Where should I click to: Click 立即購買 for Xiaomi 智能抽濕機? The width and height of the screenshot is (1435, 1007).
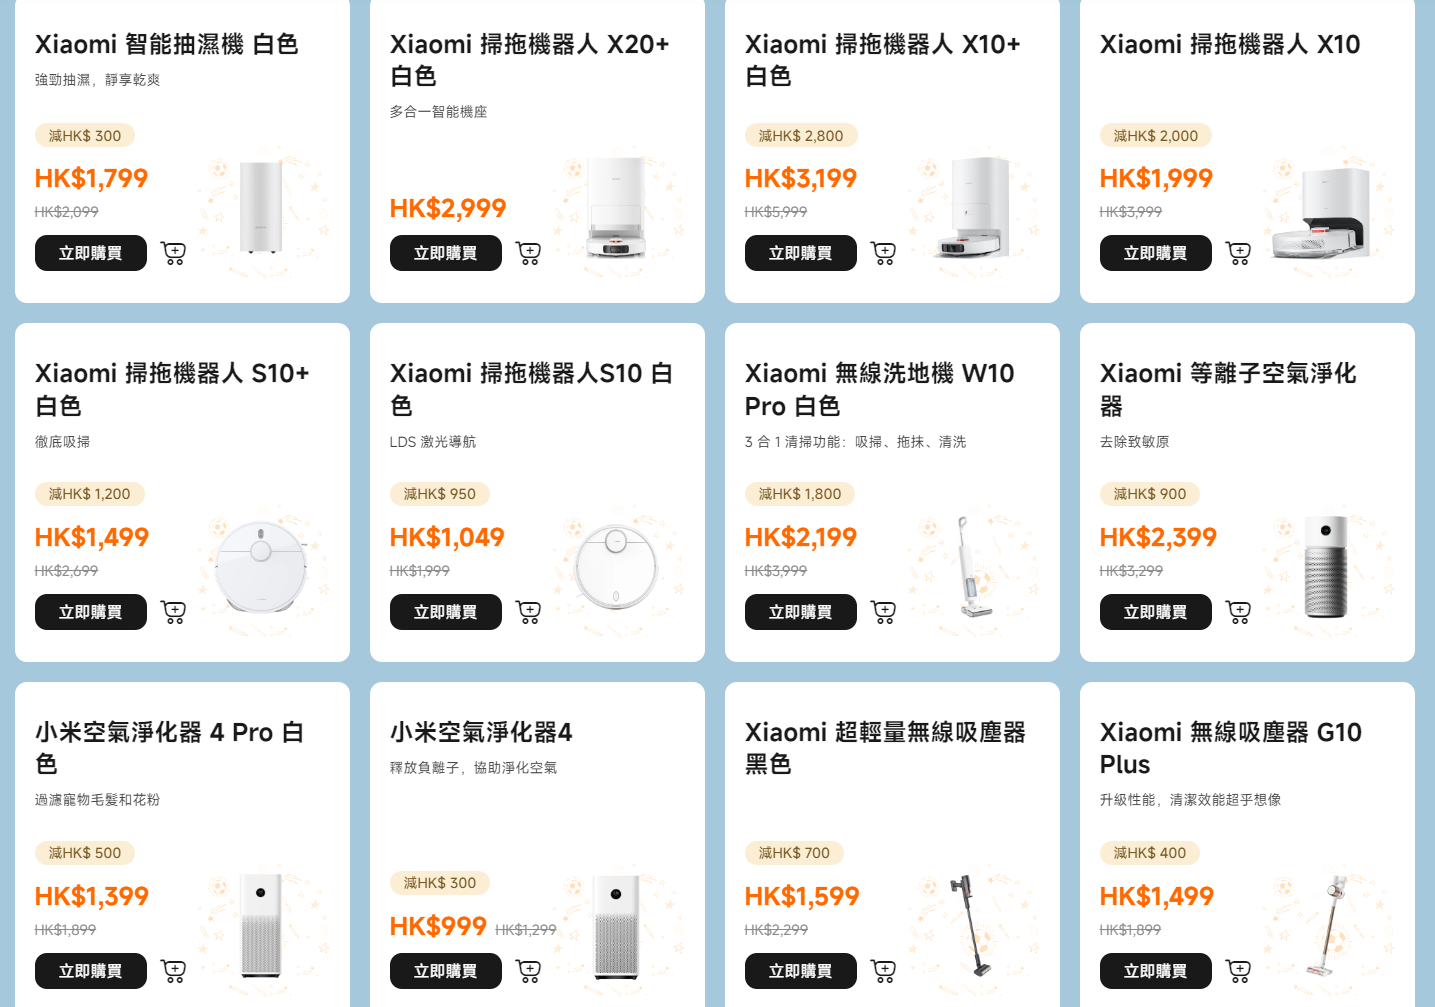coord(90,252)
